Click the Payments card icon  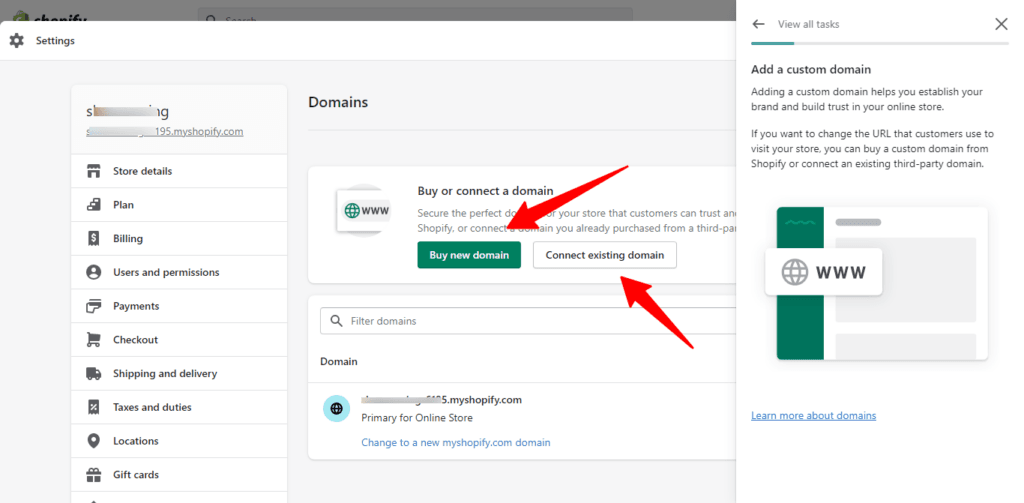[93, 306]
